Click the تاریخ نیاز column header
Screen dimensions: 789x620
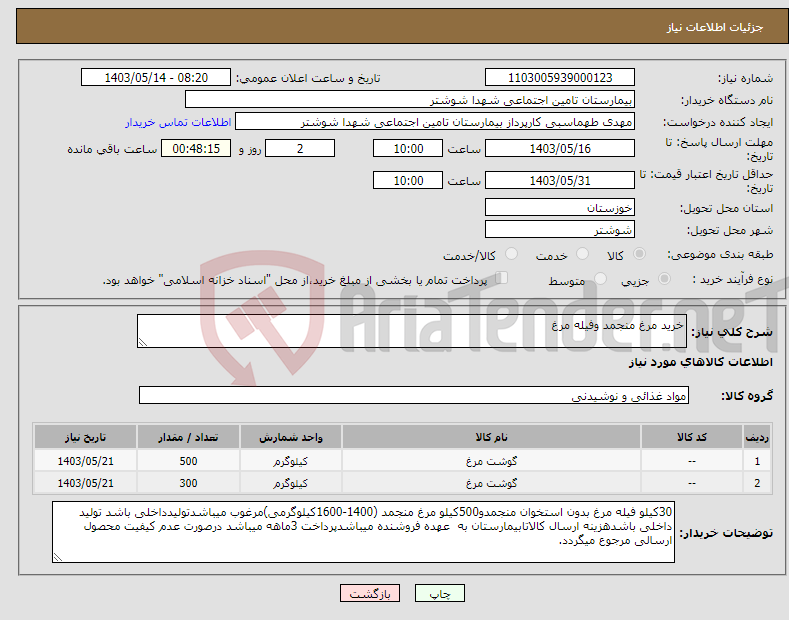point(86,437)
